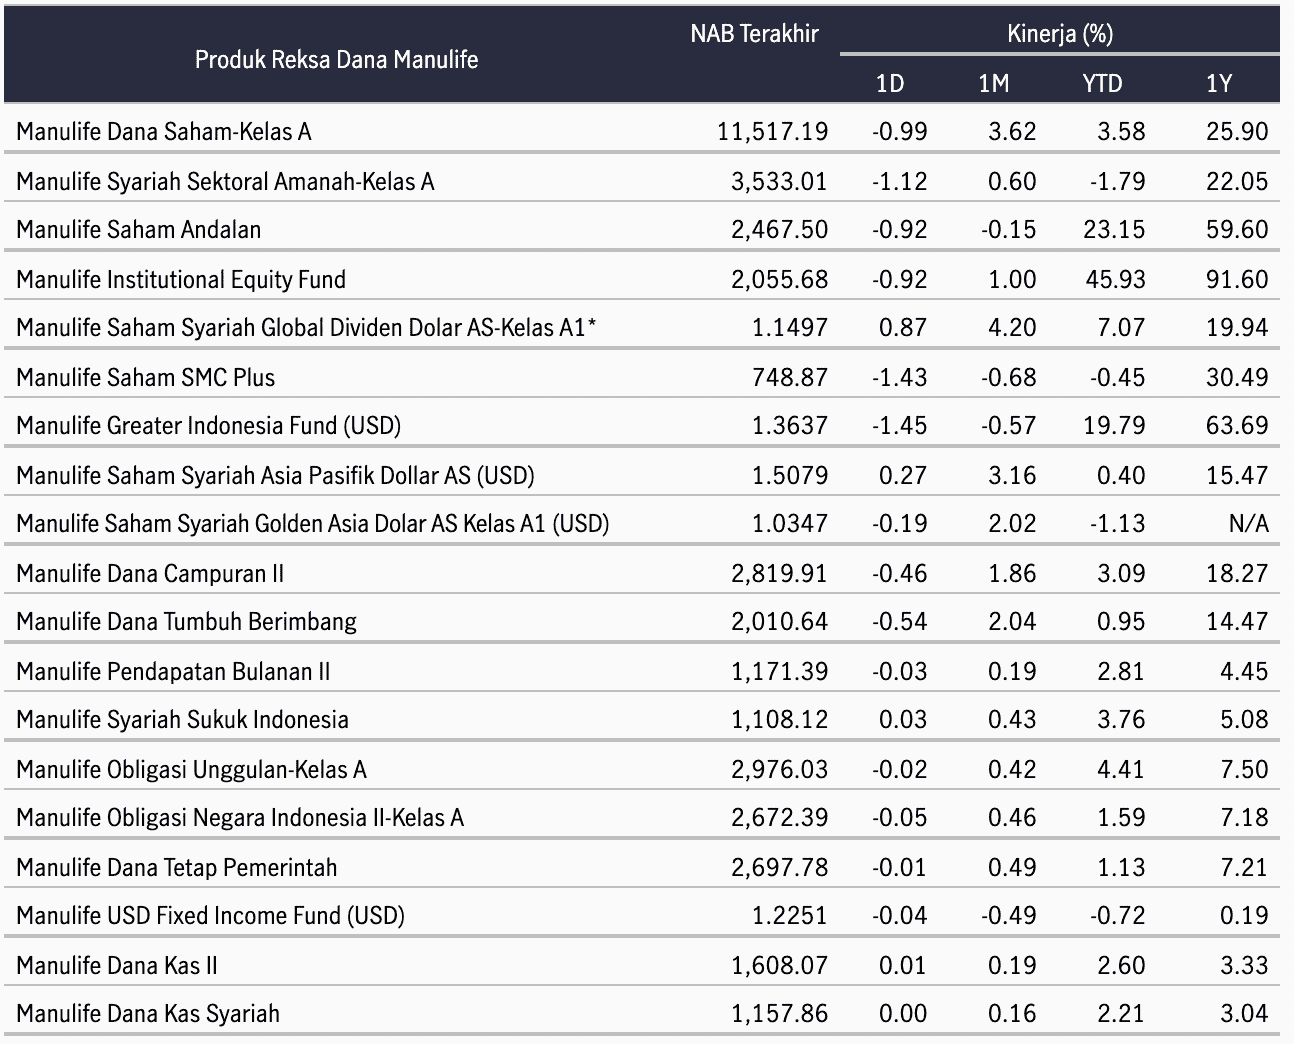Click the NAB value 11,517.19
The image size is (1294, 1044).
pyautogui.click(x=772, y=131)
